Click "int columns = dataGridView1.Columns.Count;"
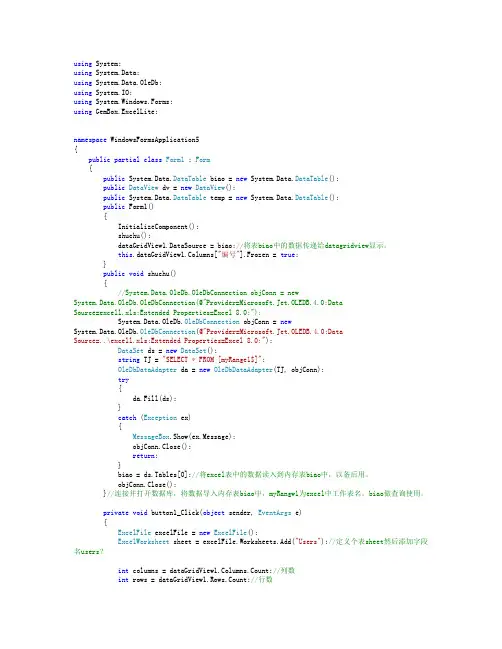502x649 pixels. point(207,571)
